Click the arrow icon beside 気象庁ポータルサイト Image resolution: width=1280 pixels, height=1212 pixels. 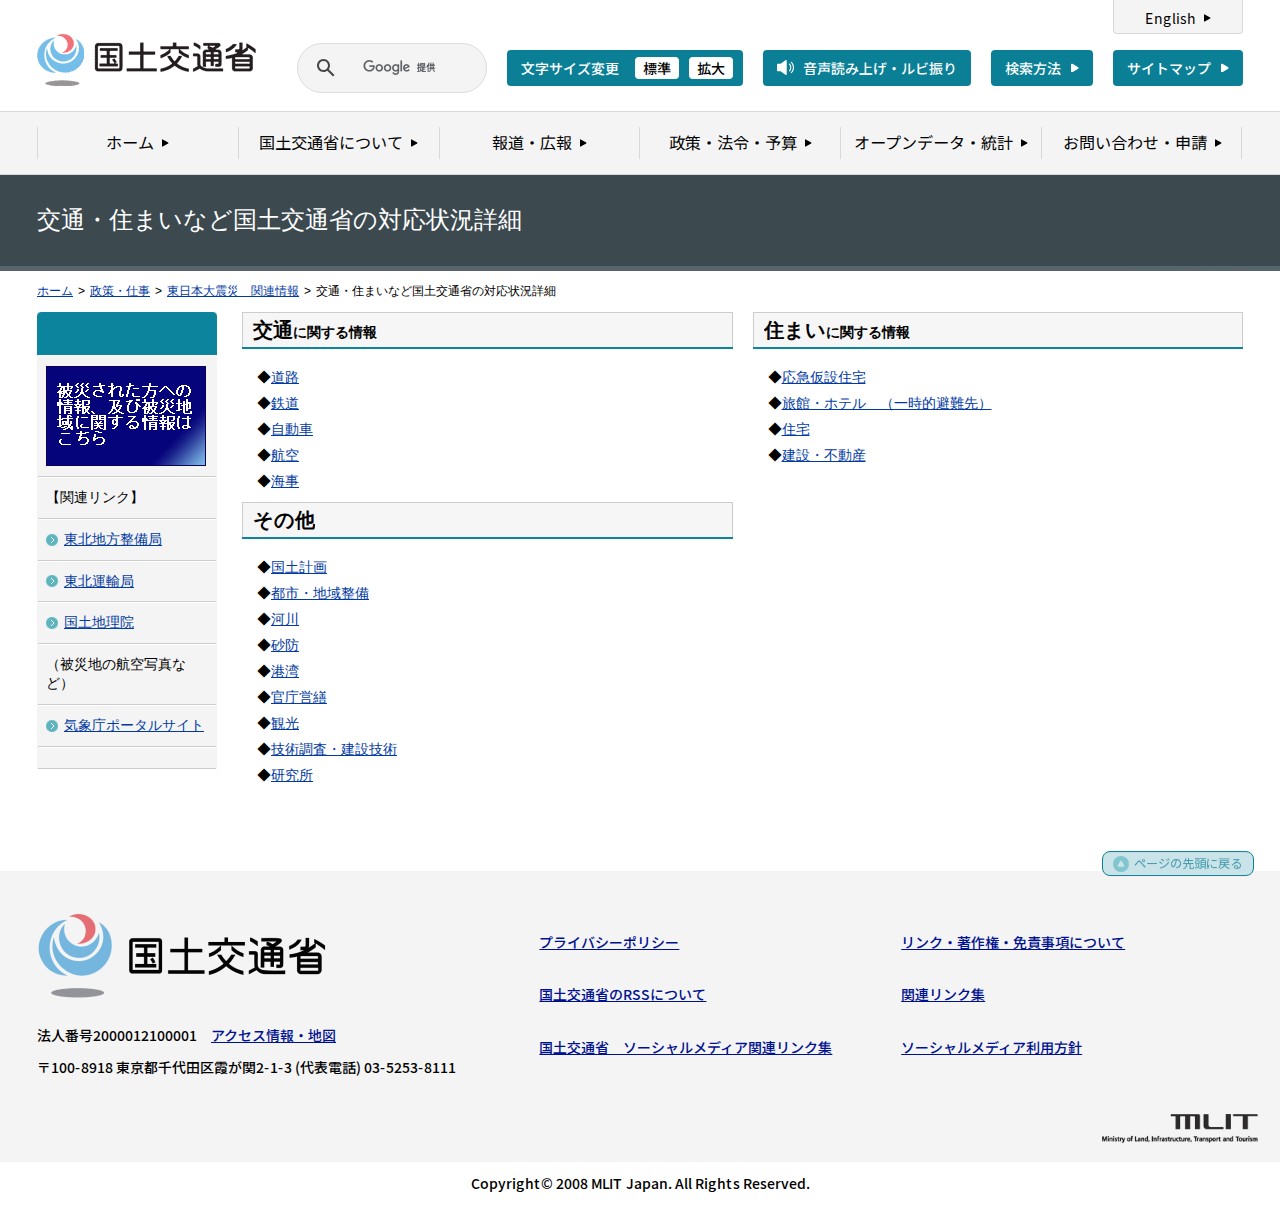point(52,725)
